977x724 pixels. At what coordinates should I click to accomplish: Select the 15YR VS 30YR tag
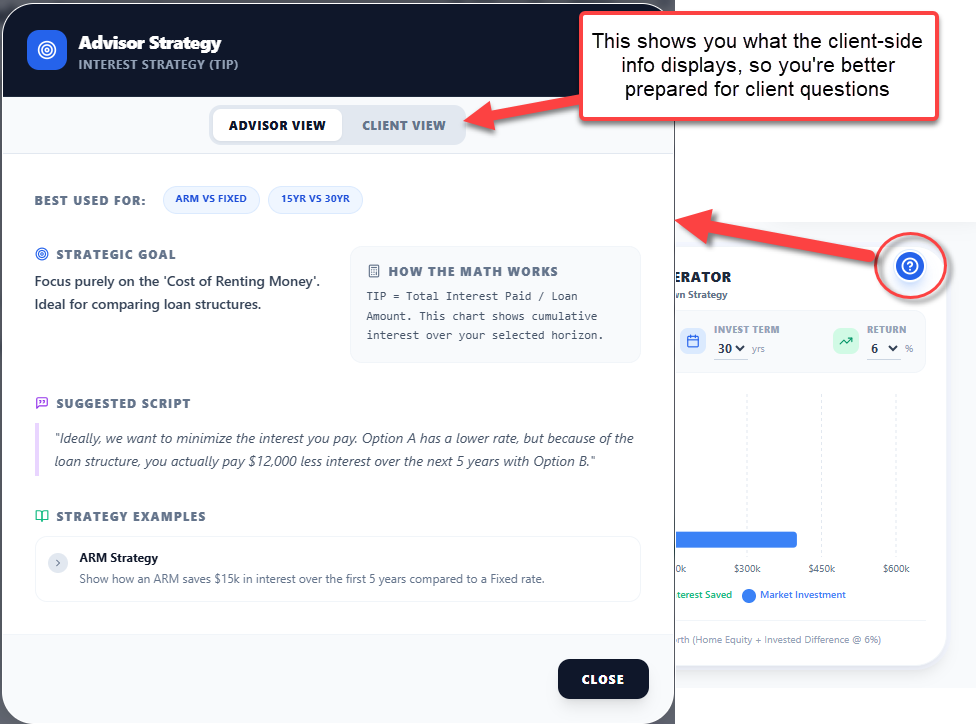[315, 199]
